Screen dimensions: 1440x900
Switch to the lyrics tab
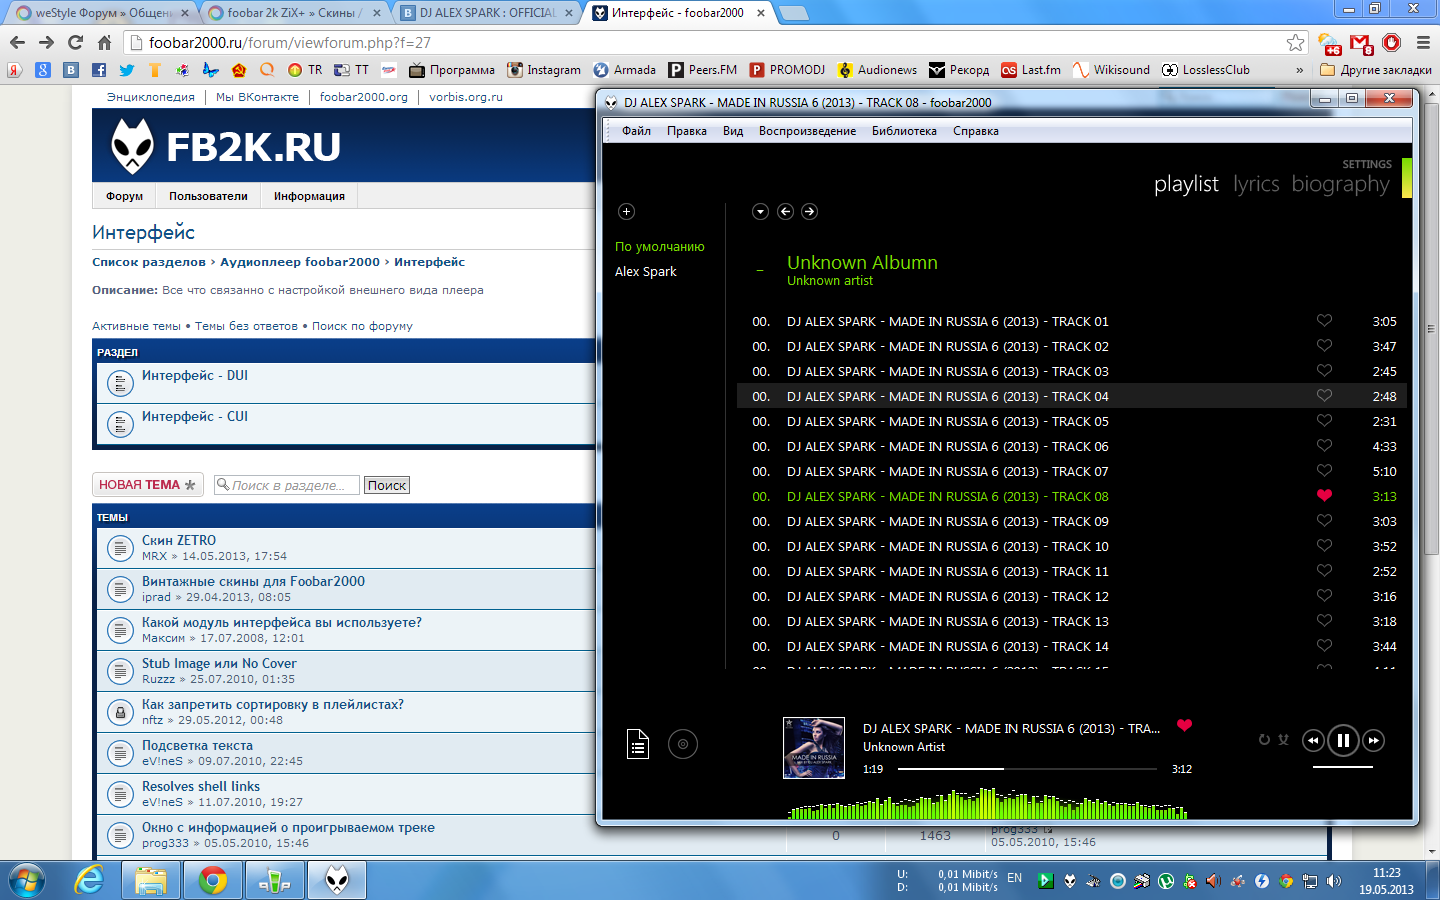point(1256,184)
